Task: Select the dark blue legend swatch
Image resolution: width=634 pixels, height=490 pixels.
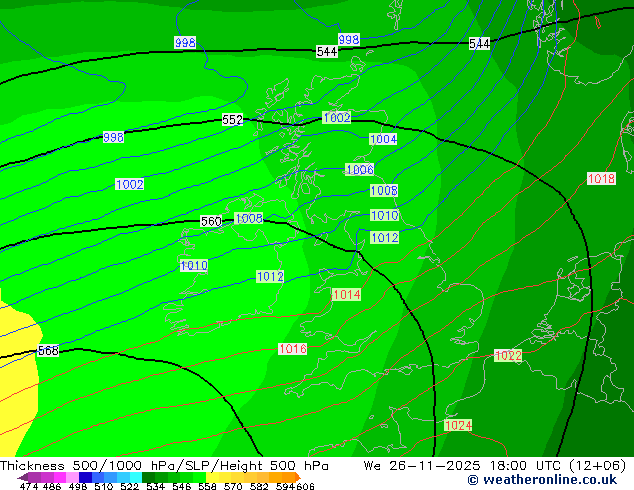Action: point(85,477)
